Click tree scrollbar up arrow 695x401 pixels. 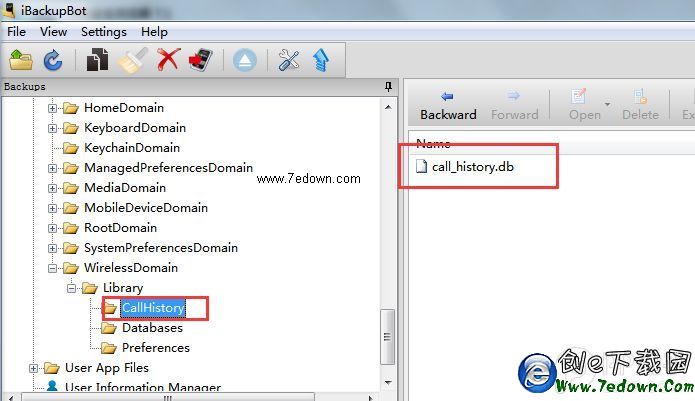click(388, 107)
